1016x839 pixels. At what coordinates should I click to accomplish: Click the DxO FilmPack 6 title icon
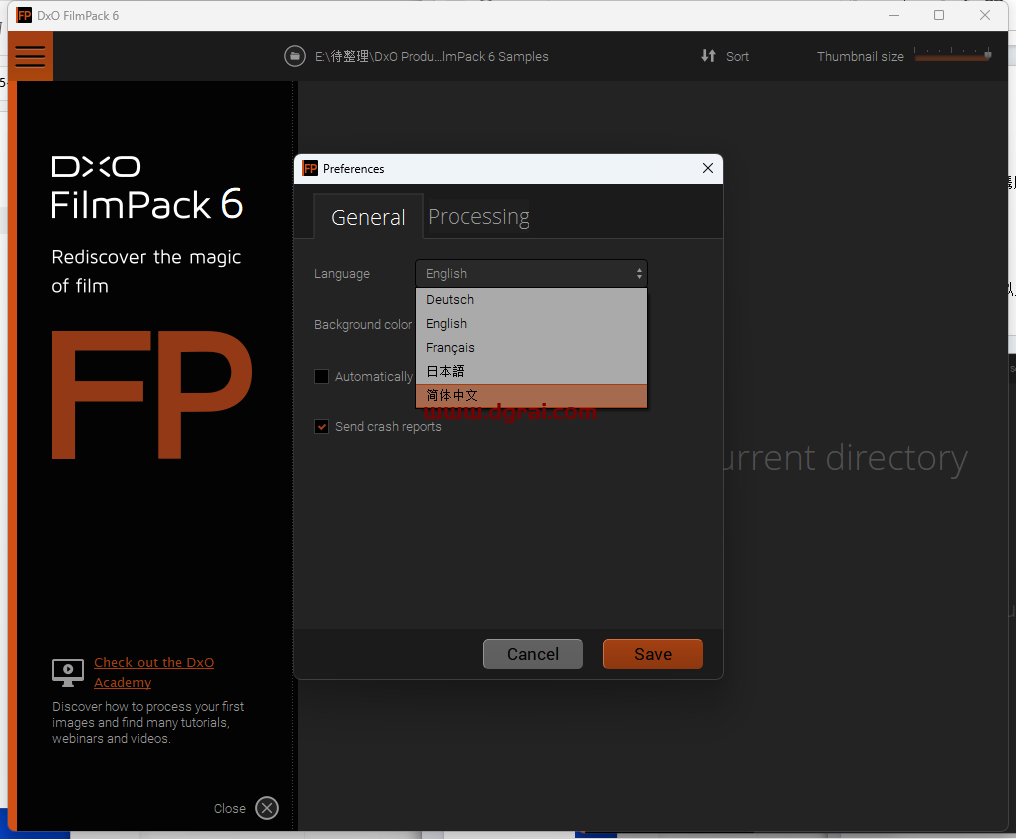click(x=24, y=16)
